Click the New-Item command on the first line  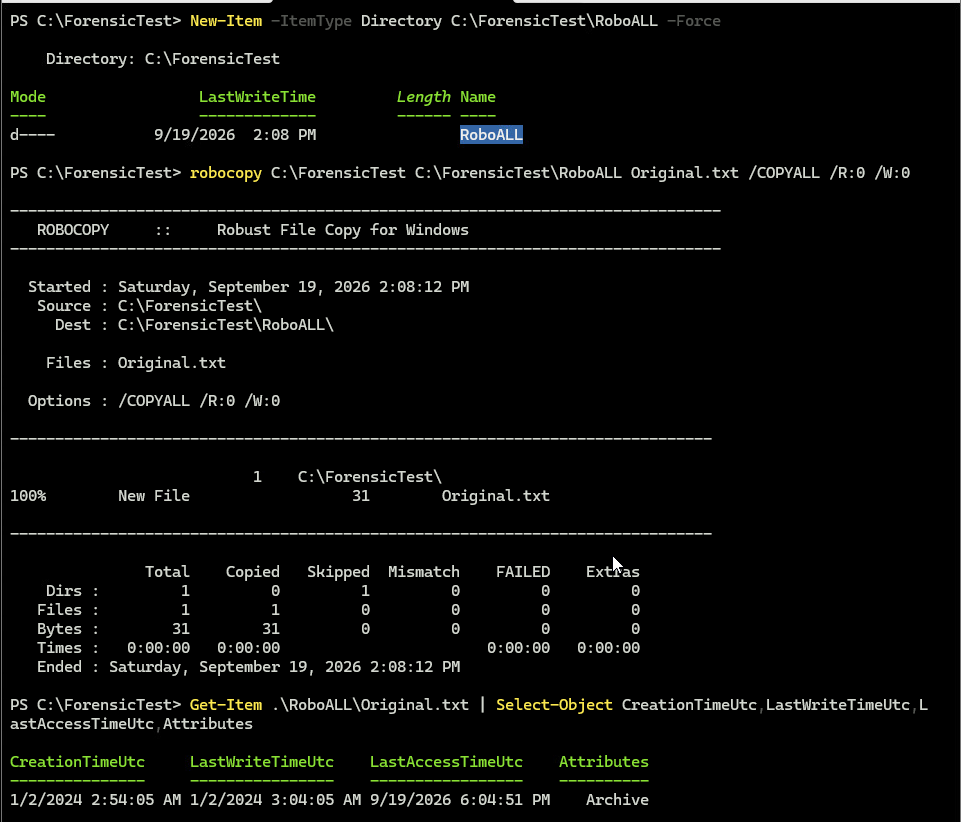[226, 21]
